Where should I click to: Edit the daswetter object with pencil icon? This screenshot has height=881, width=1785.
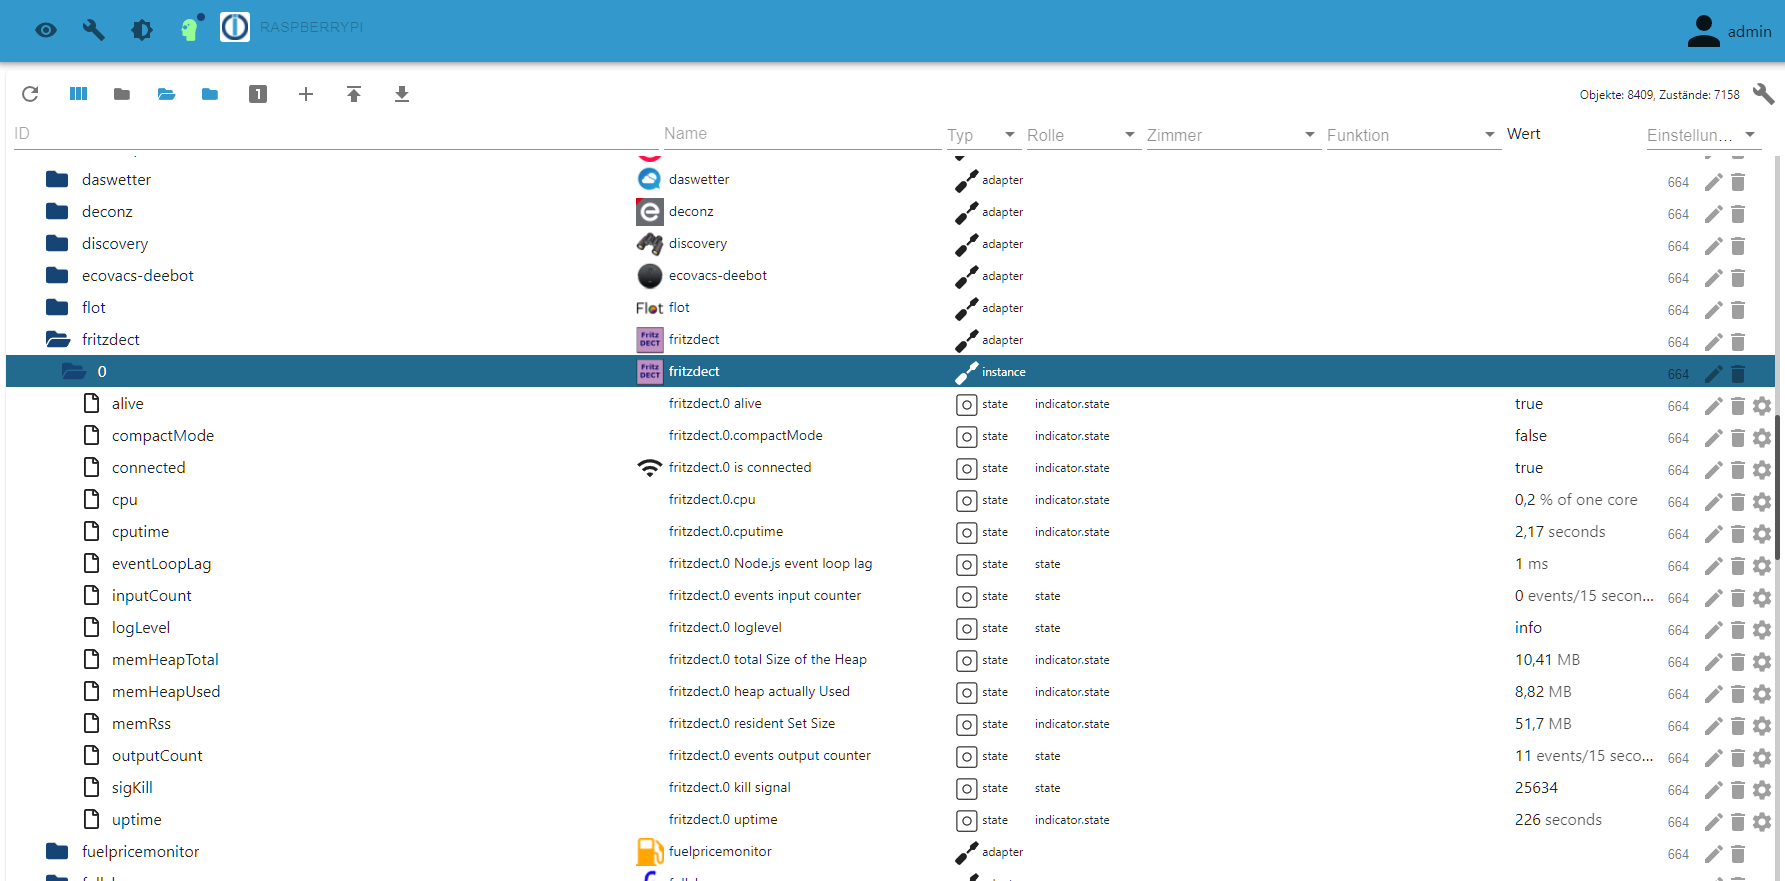point(1714,182)
